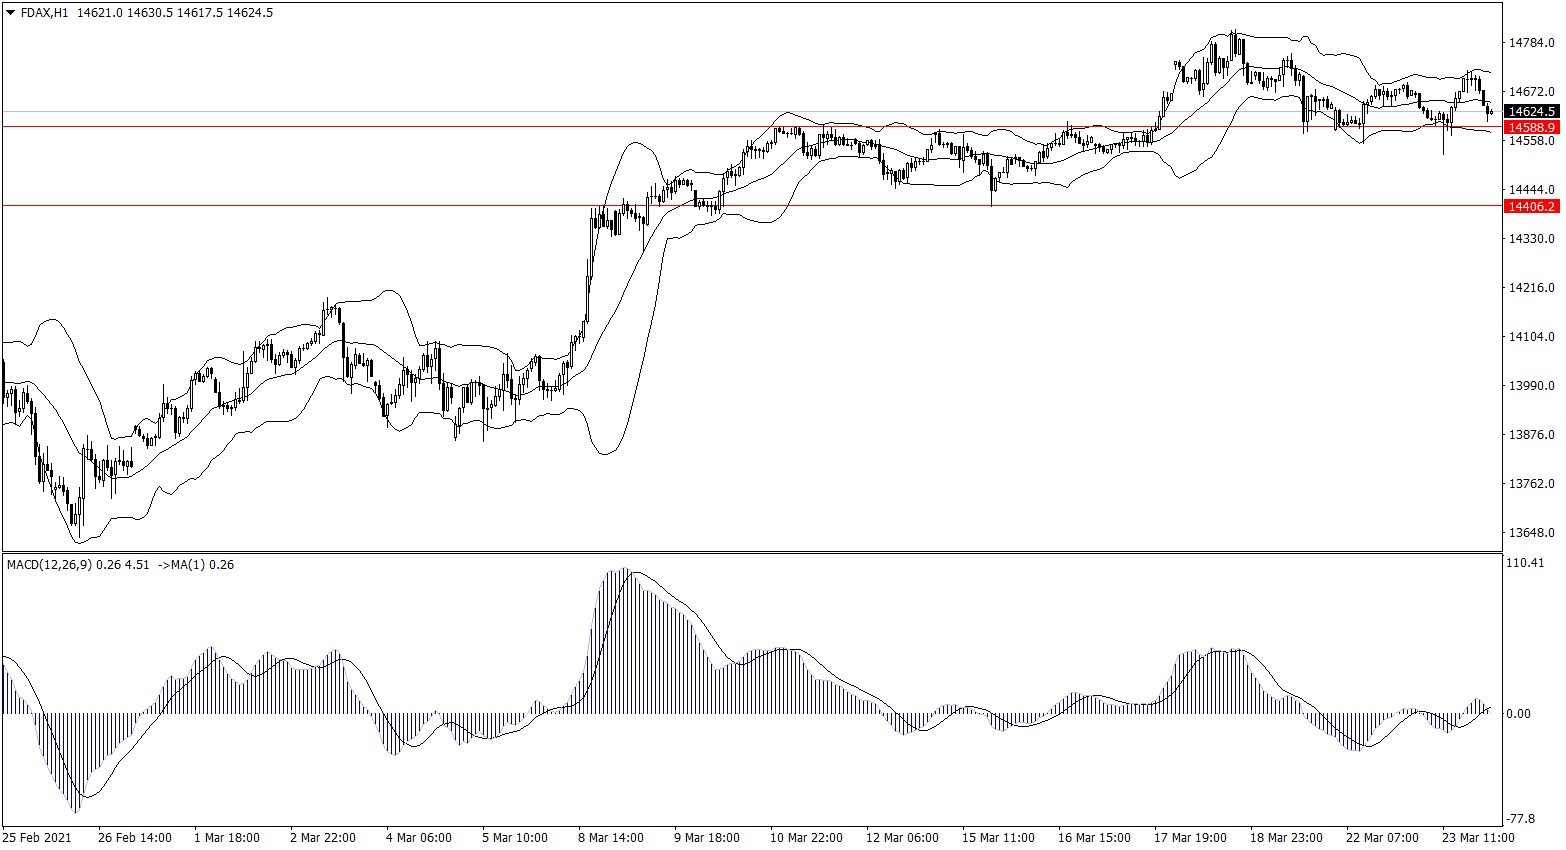The image size is (1566, 850).
Task: Click the 4 Mar 06:00 time label
Action: tap(418, 838)
